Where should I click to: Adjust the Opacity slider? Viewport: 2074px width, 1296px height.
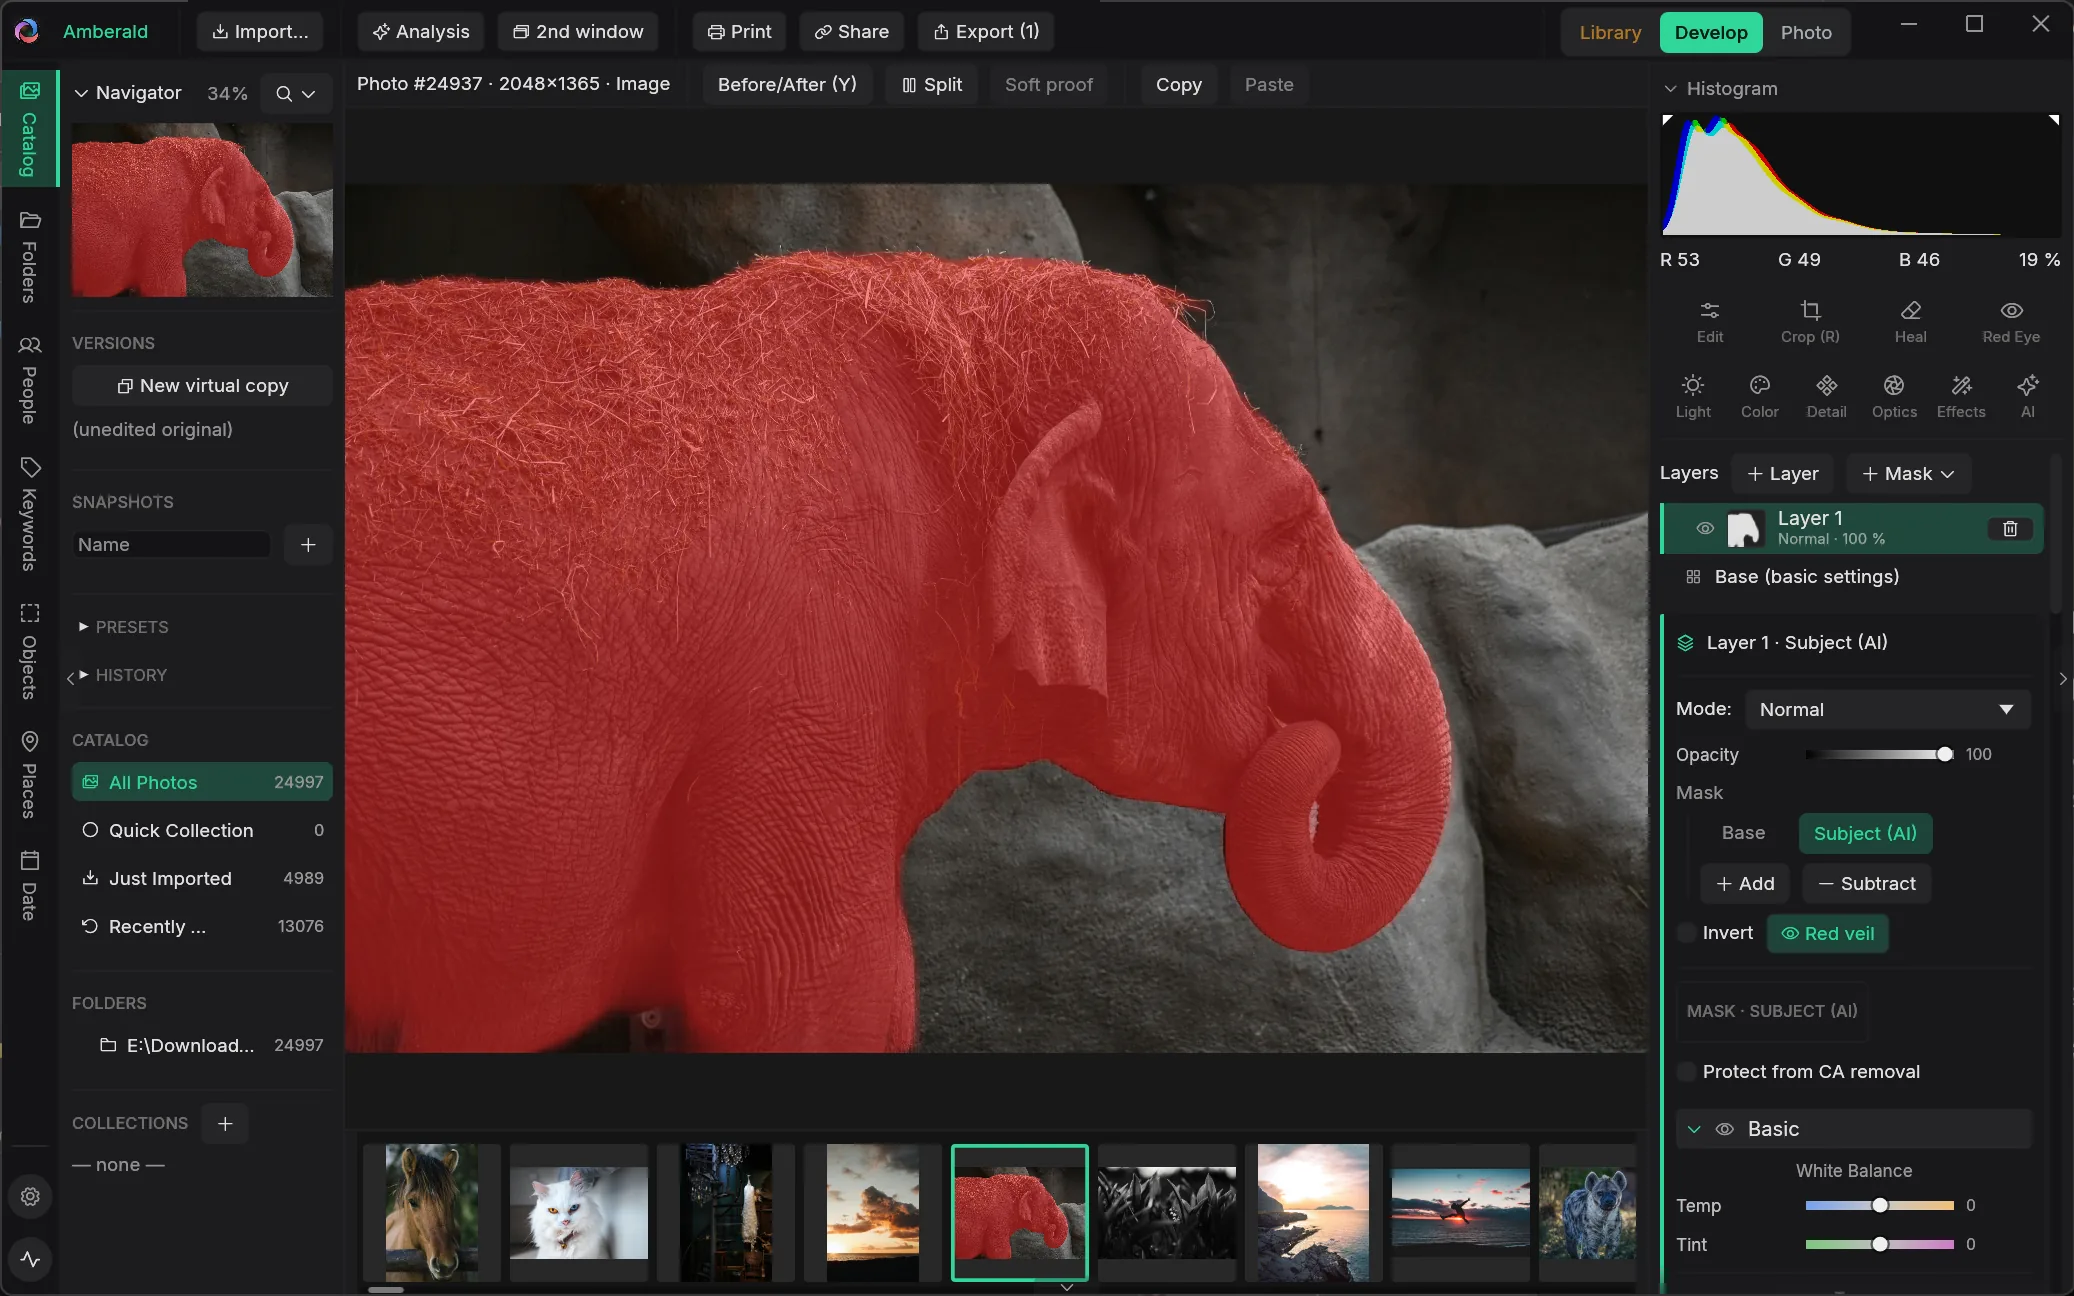click(x=1880, y=755)
